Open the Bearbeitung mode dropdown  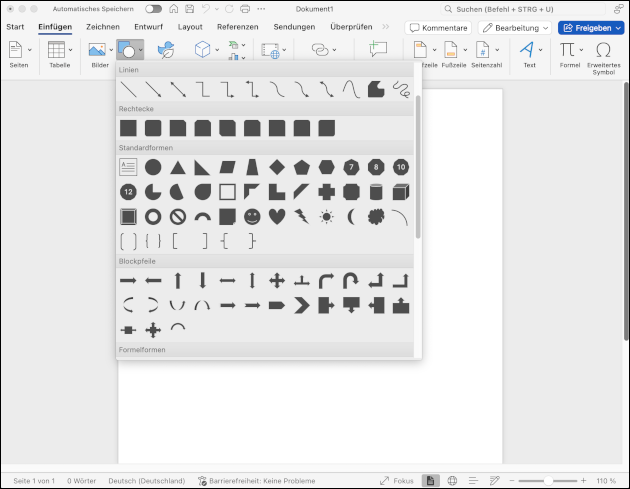(x=515, y=28)
